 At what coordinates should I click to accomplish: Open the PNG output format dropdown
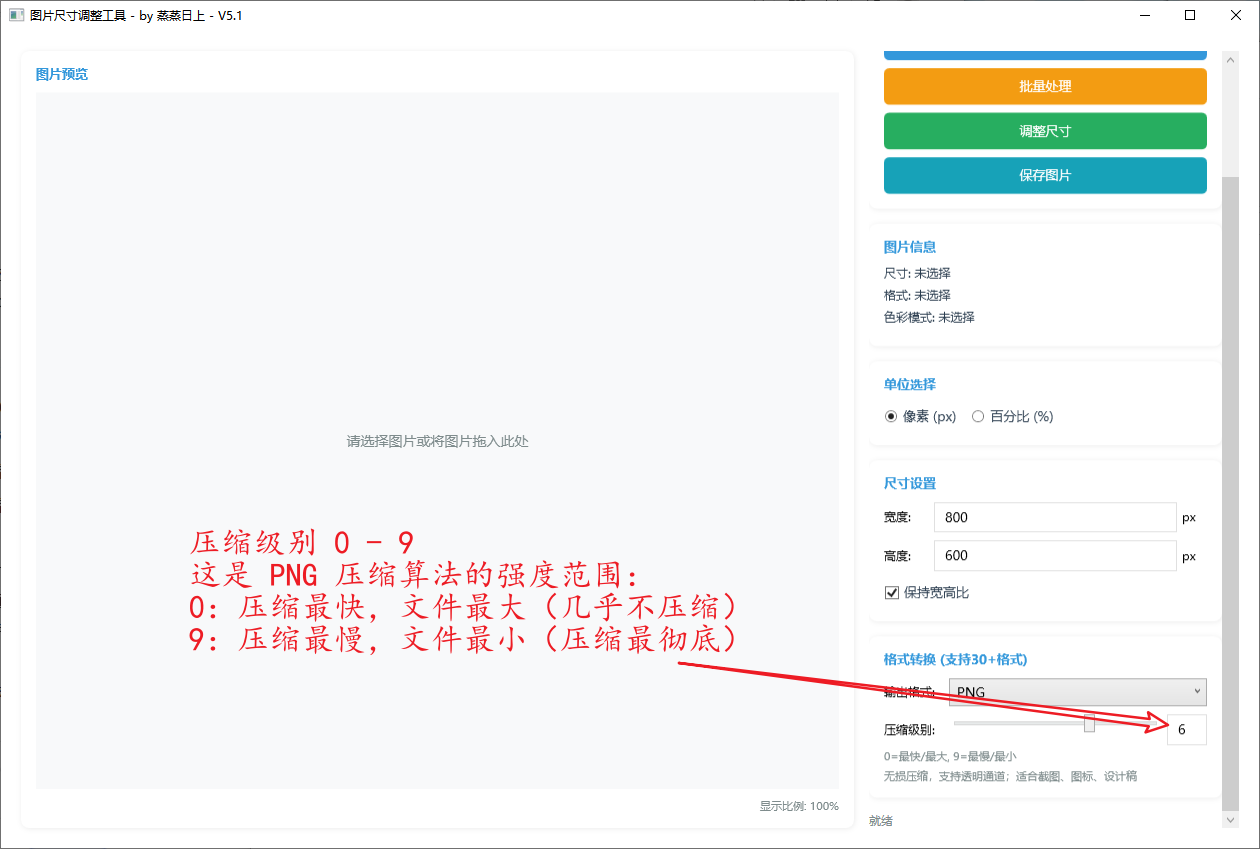1076,692
